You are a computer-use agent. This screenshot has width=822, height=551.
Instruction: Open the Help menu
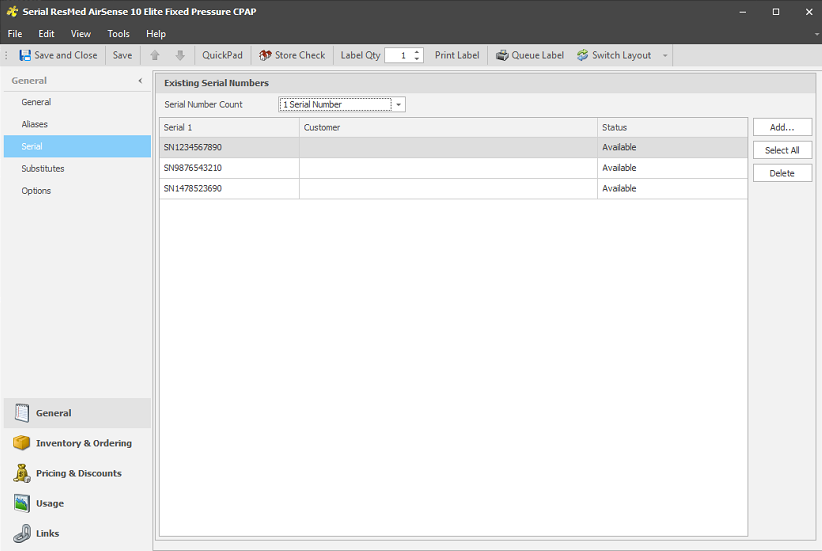pos(156,34)
